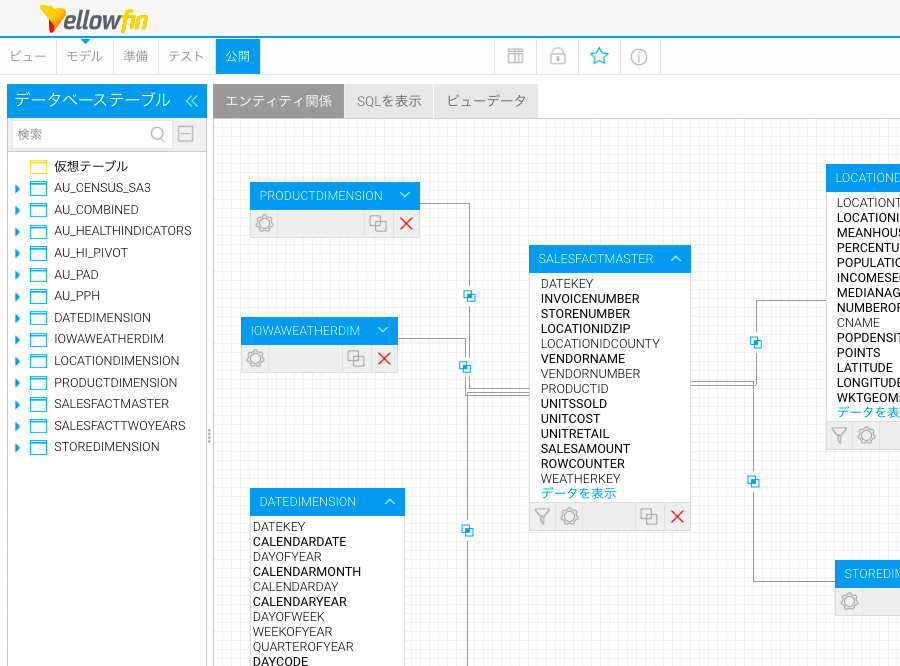Viewport: 900px width, 666px height.
Task: Click the lock icon in top toolbar
Action: coord(557,56)
